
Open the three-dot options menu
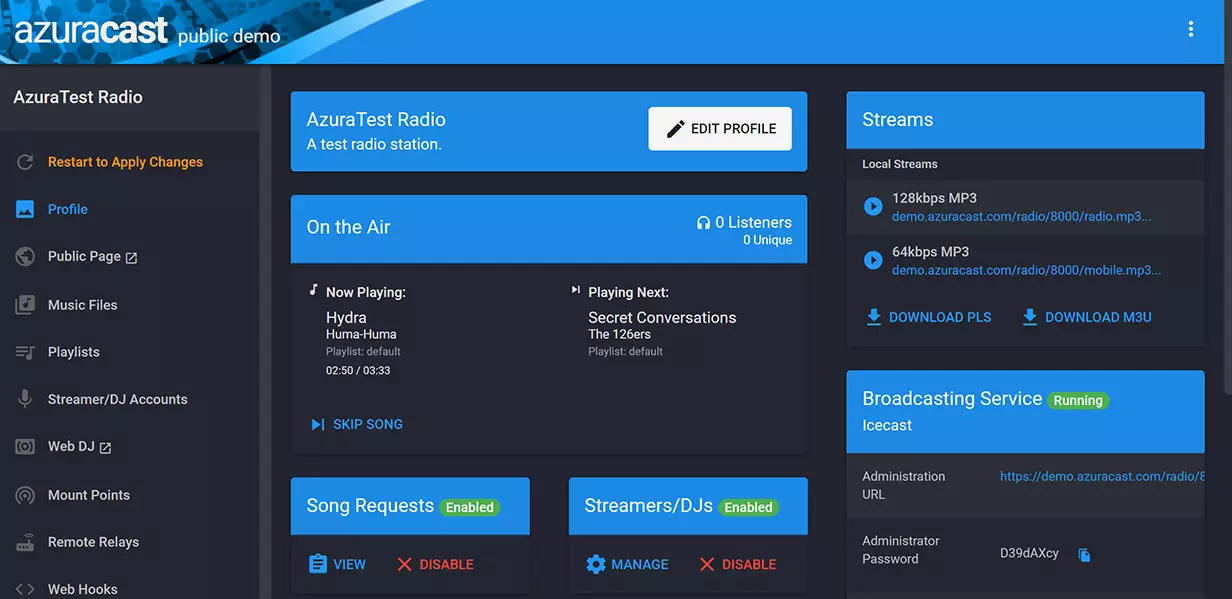click(1190, 29)
